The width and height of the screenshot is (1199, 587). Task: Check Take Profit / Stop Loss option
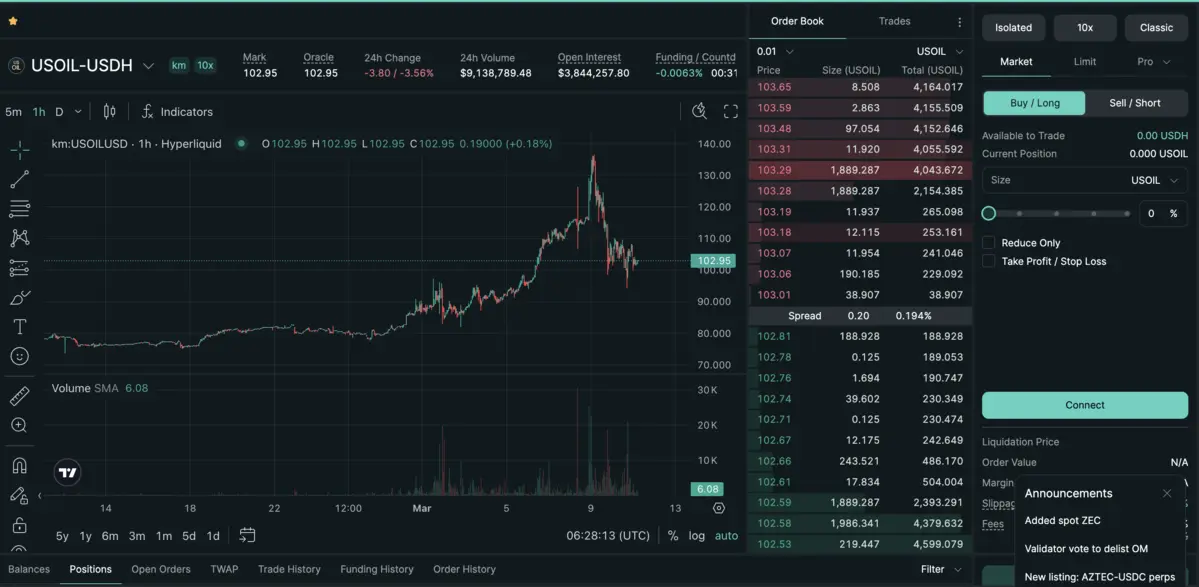pyautogui.click(x=989, y=262)
